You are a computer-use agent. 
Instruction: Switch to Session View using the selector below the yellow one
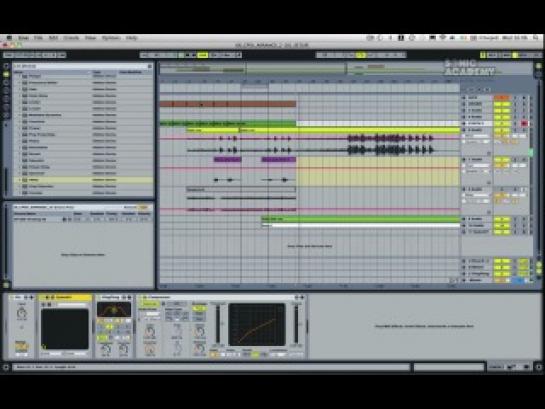tap(538, 74)
